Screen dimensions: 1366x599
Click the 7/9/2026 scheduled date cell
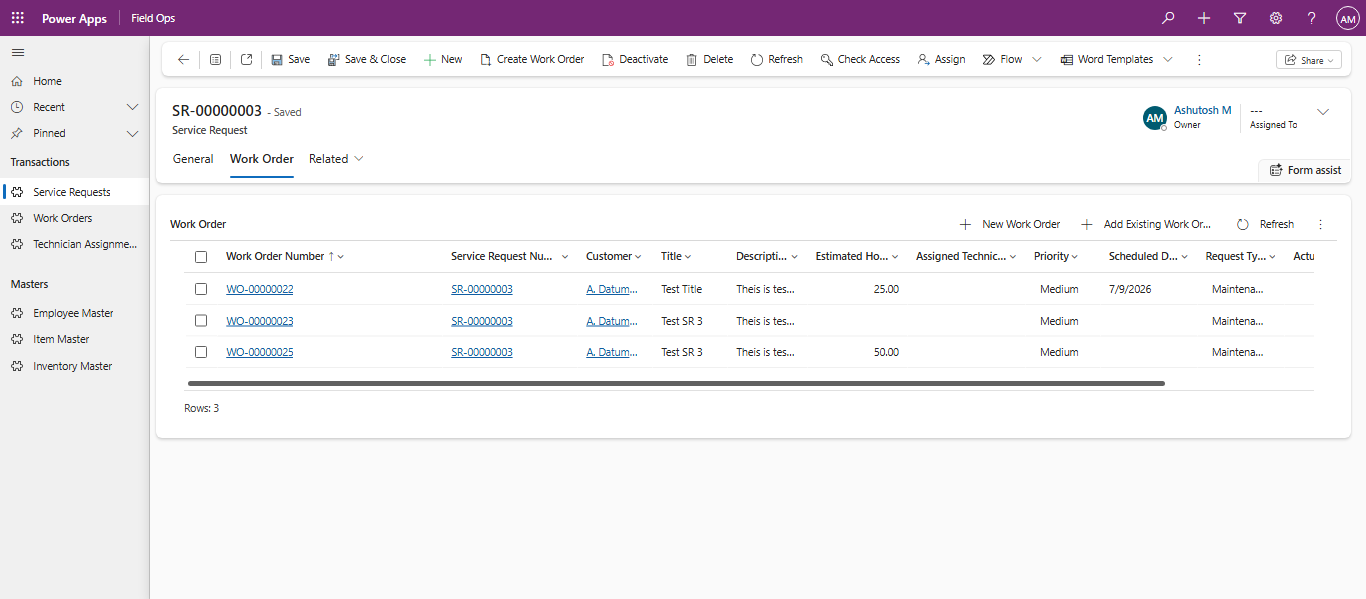[1128, 289]
